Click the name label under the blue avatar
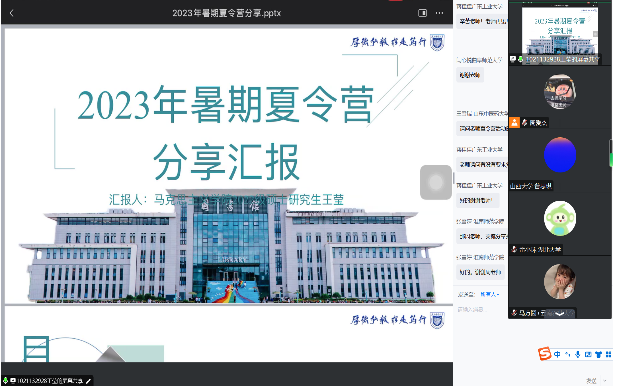Image resolution: width=617 pixels, height=386 pixels. pyautogui.click(x=531, y=186)
